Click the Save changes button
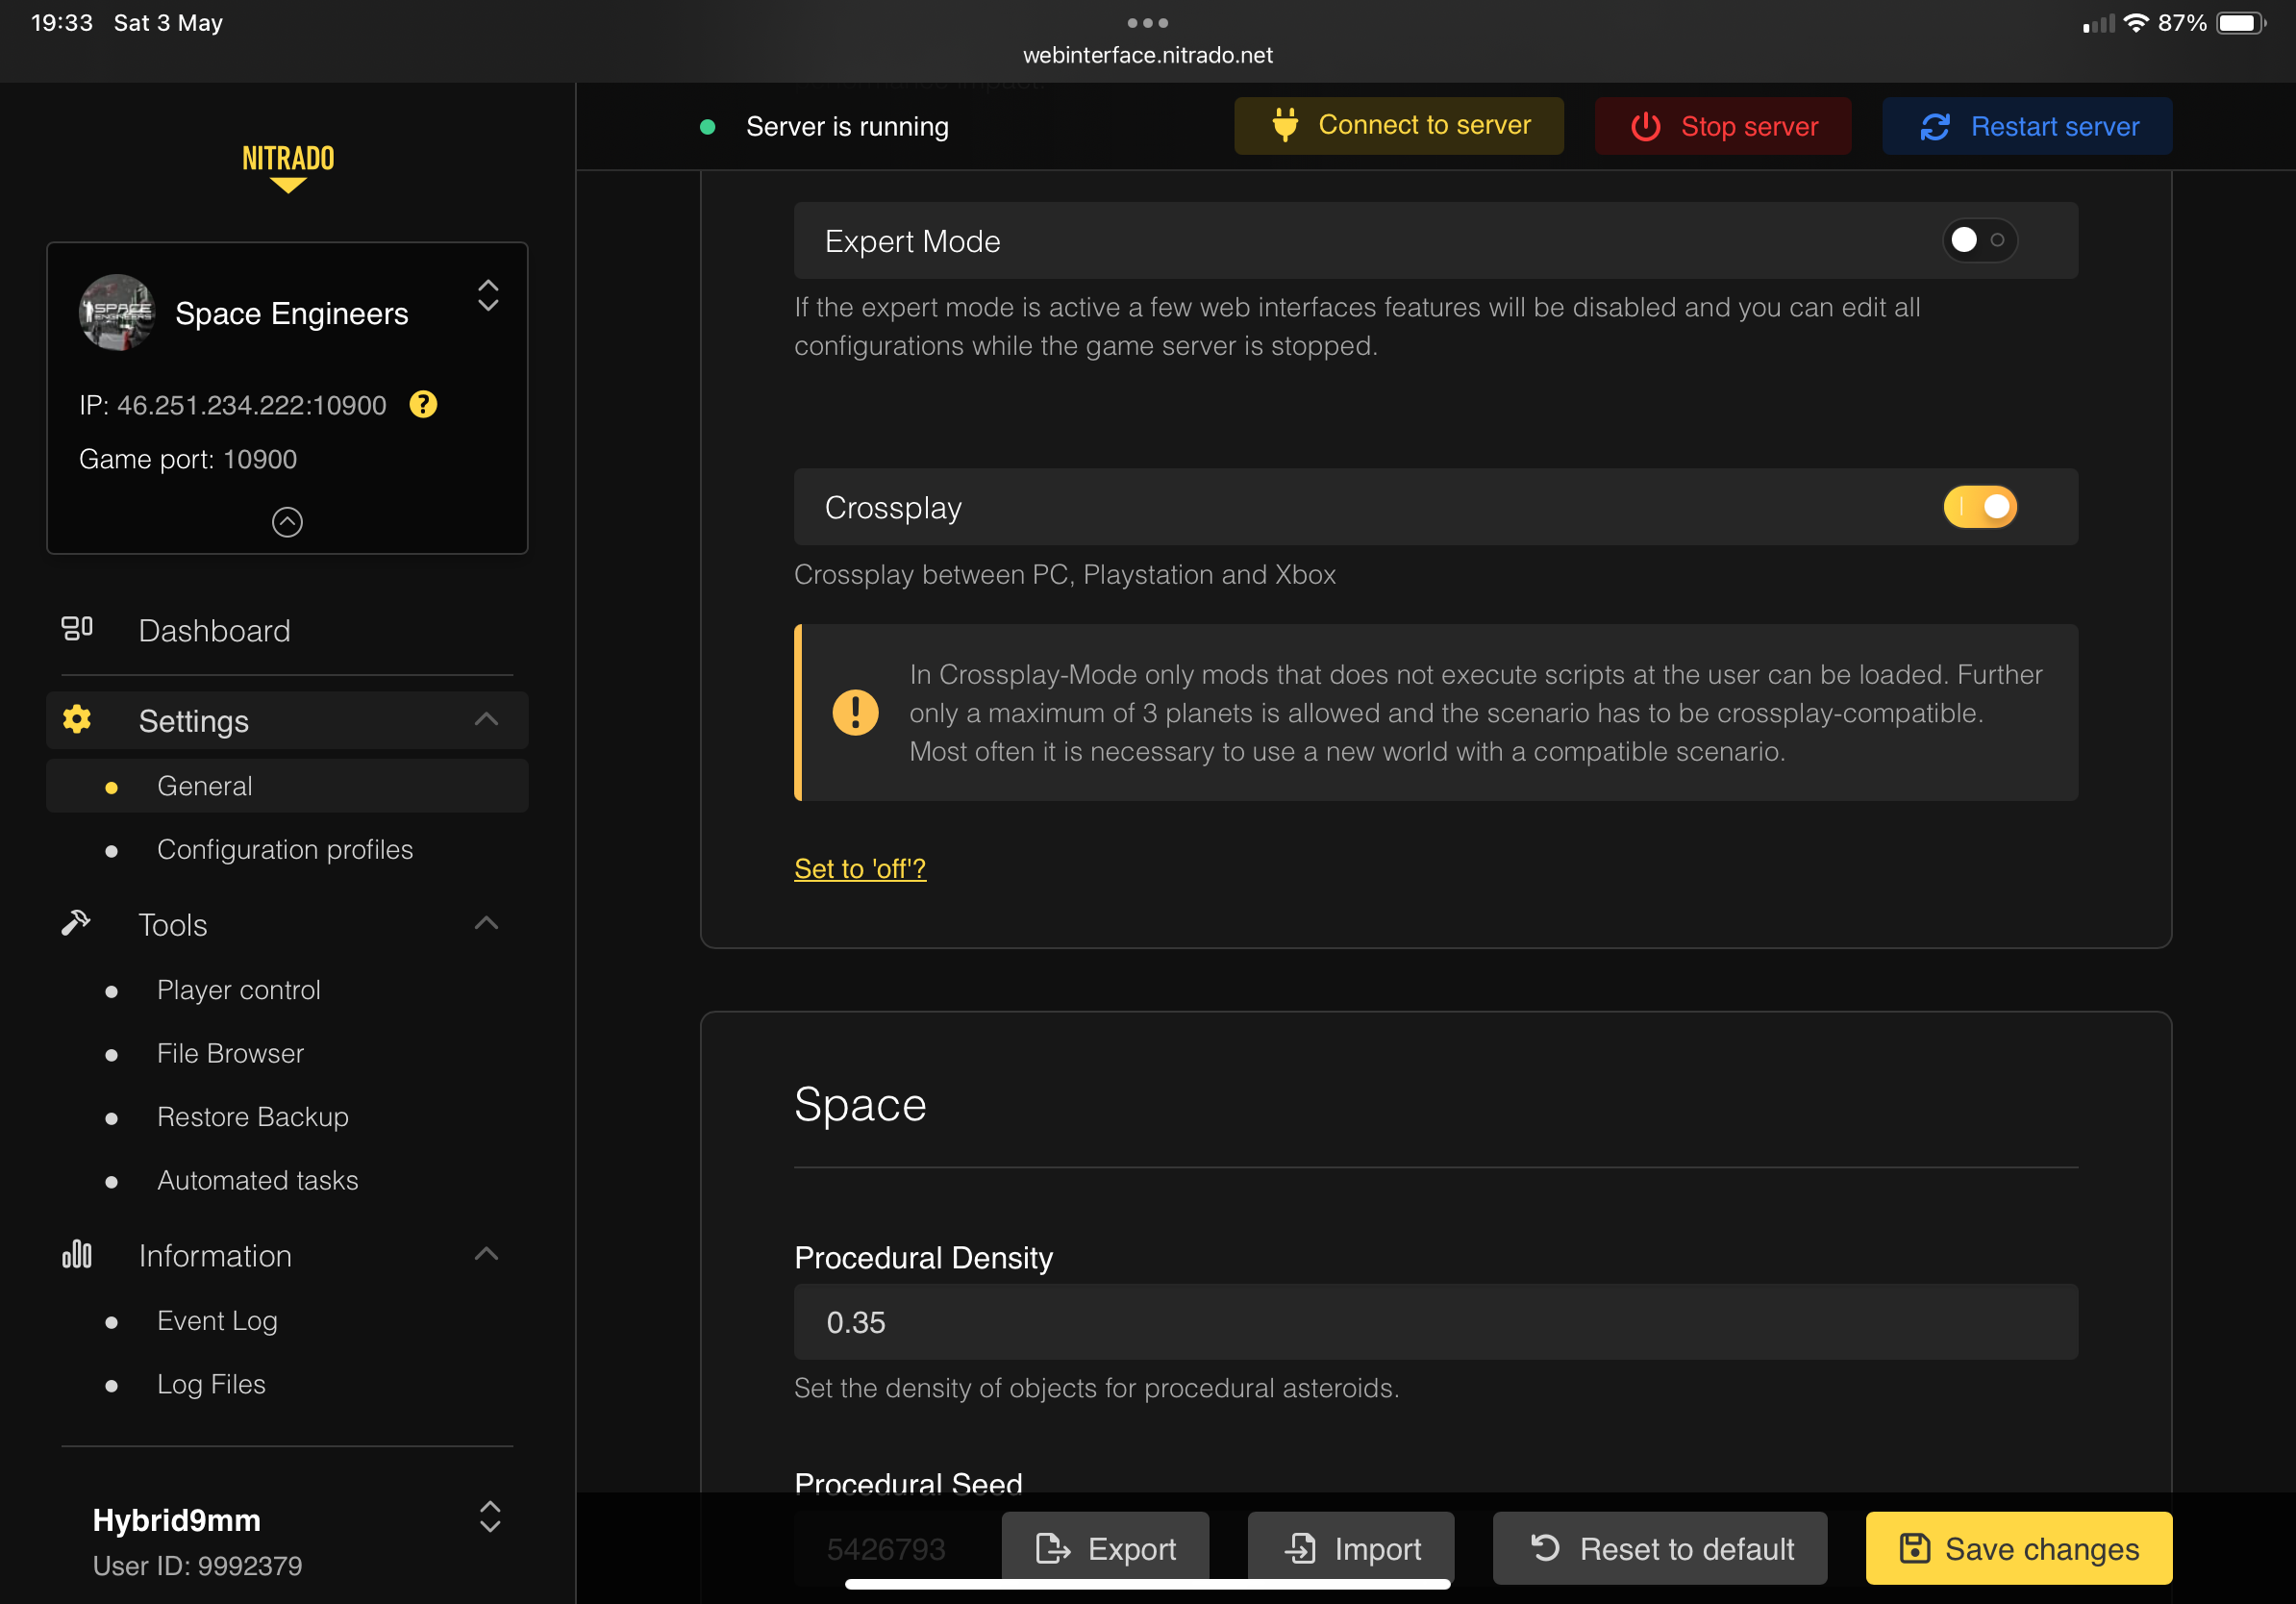The height and width of the screenshot is (1604, 2296). click(2018, 1548)
